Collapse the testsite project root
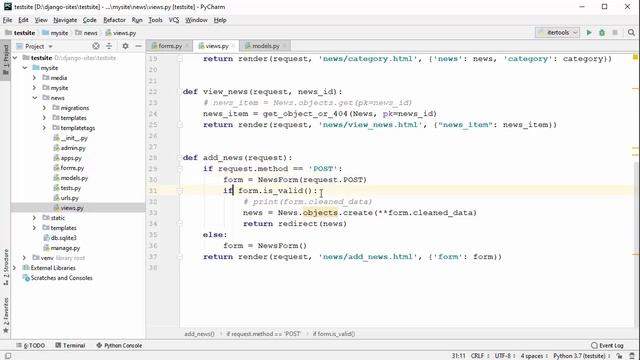This screenshot has width=640, height=360. tap(15, 58)
